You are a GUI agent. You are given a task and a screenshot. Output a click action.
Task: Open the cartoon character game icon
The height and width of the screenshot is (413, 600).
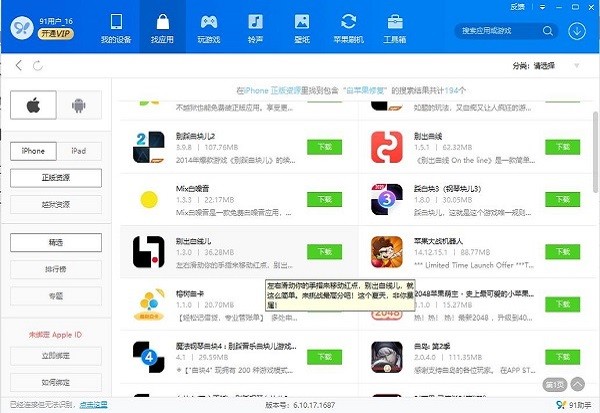(386, 252)
